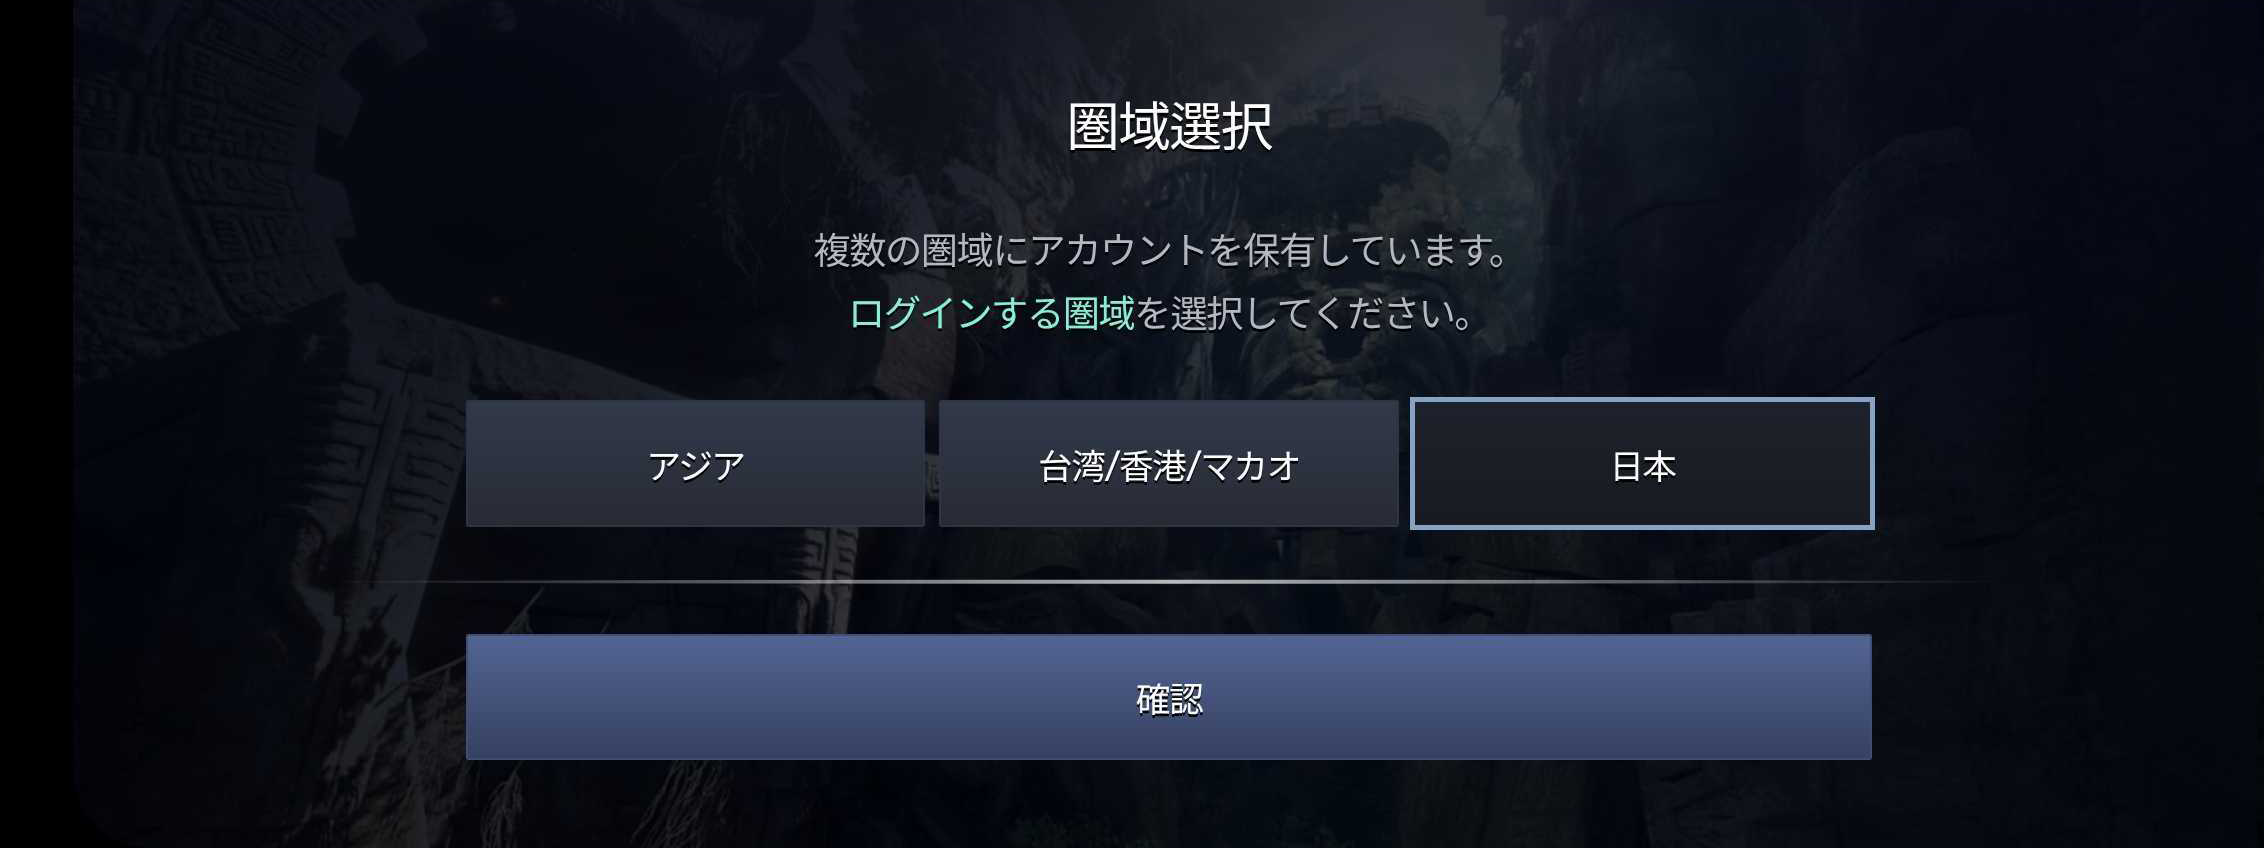The width and height of the screenshot is (2264, 848).
Task: Choose the 台湾/香港/マカオ region
Action: pos(1168,464)
